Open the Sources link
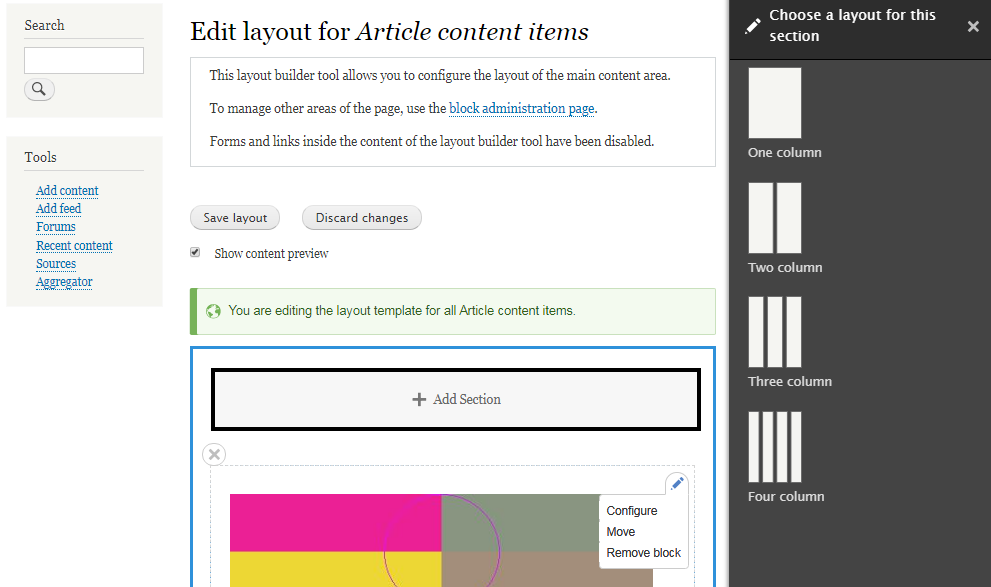The height and width of the screenshot is (587, 991). tap(56, 263)
